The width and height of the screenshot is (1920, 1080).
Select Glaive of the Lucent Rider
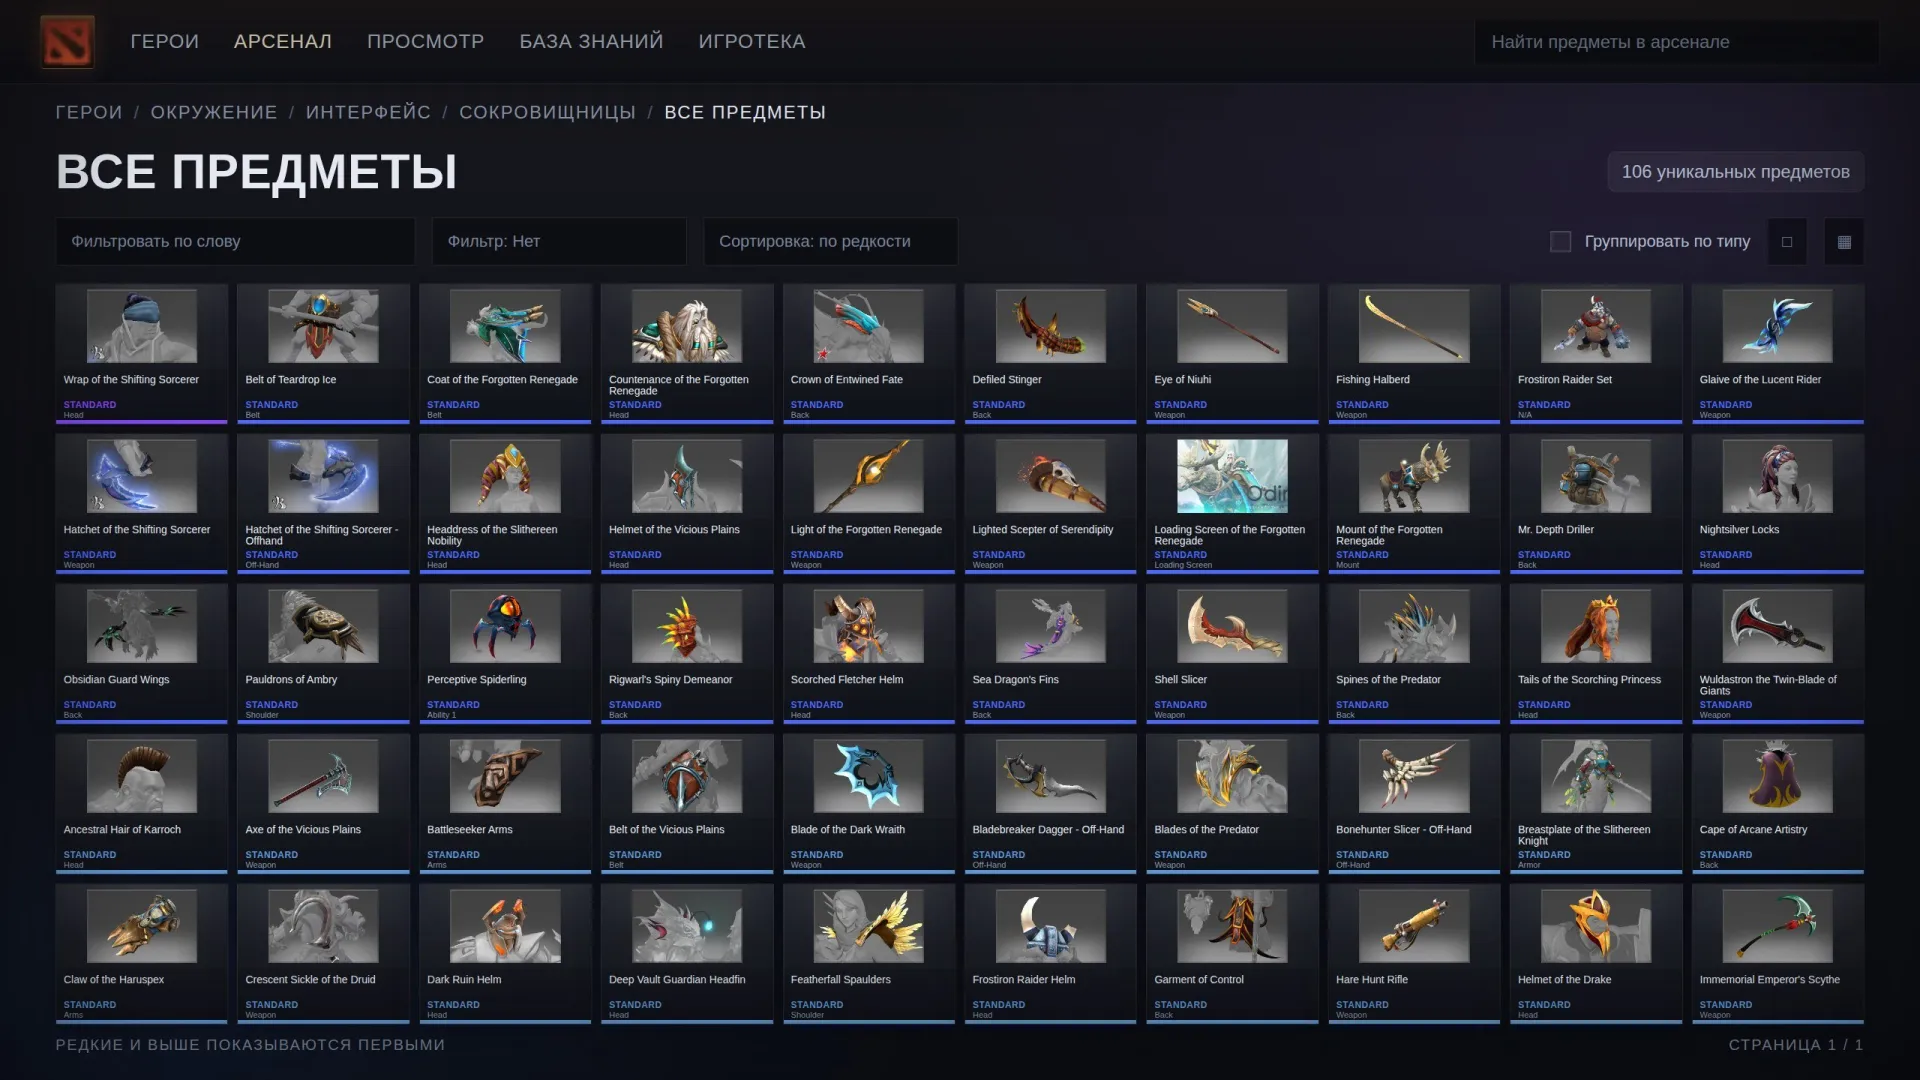1778,354
